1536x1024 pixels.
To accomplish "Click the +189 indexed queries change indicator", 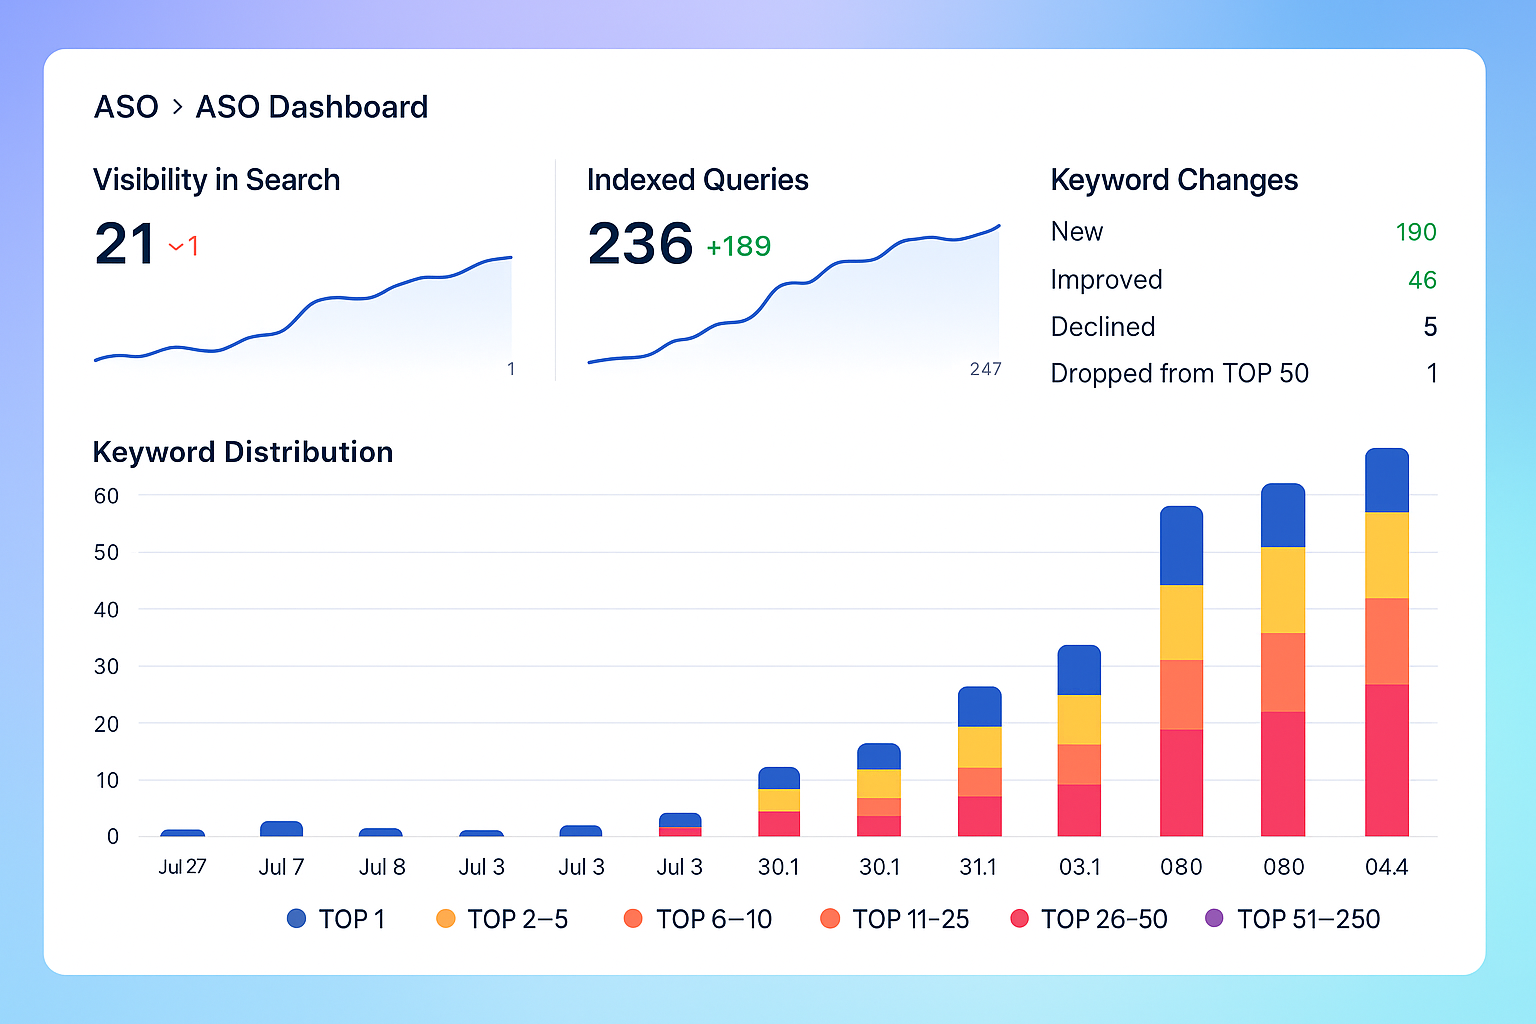I will tap(738, 246).
